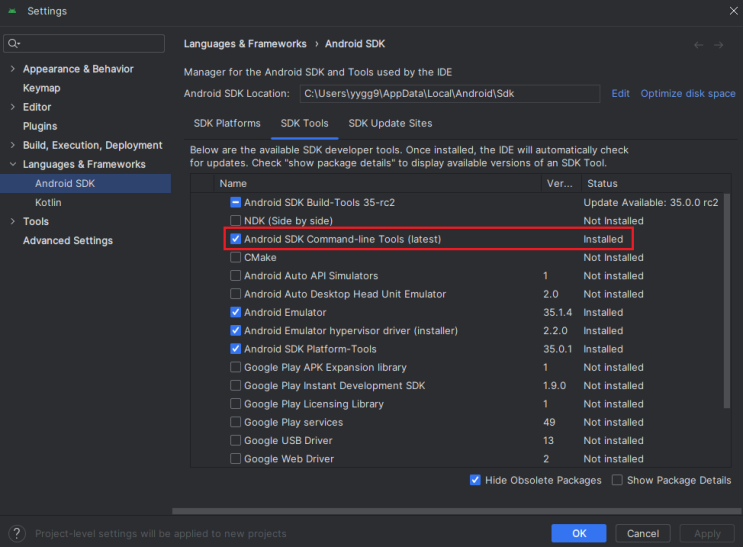Uncheck Android SDK Platform-Tools checkbox
This screenshot has width=743, height=547.
[236, 349]
